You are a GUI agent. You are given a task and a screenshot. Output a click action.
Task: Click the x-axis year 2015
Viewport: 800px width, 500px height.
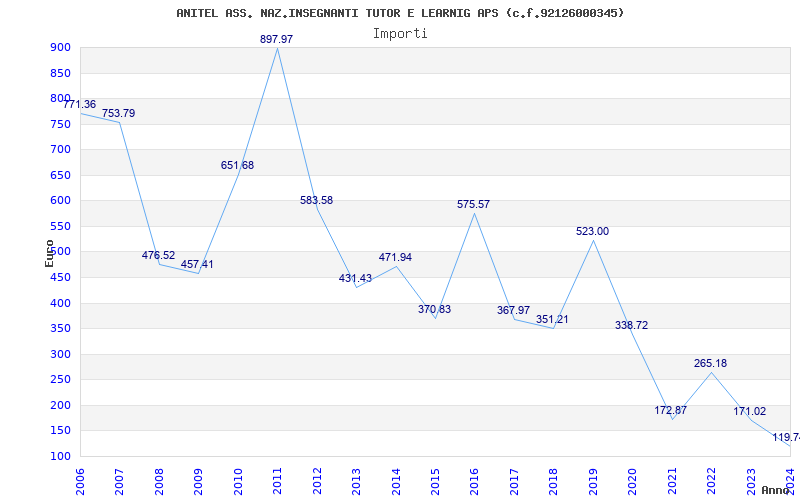(x=435, y=482)
